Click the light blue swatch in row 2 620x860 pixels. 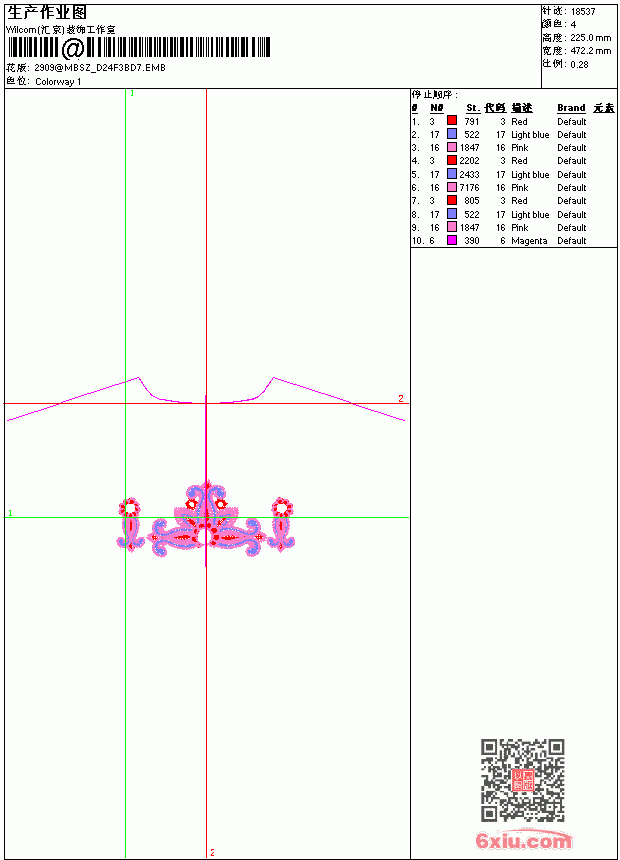tap(452, 134)
